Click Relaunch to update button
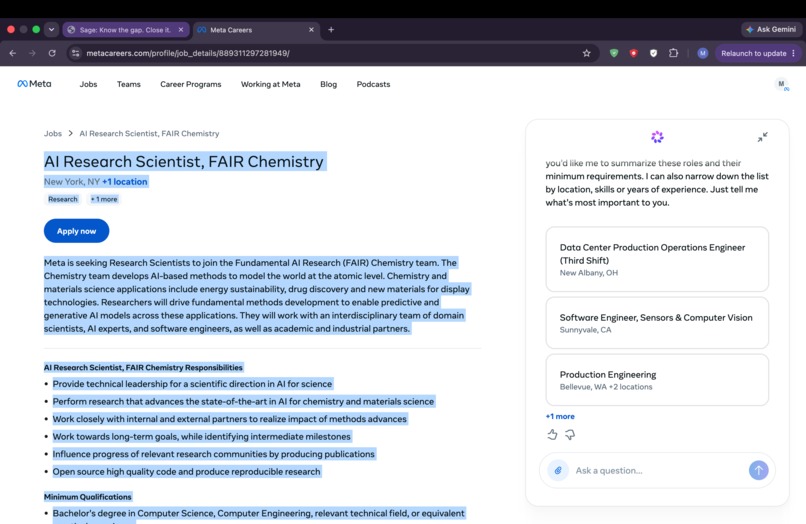Image resolution: width=806 pixels, height=524 pixels. point(754,53)
